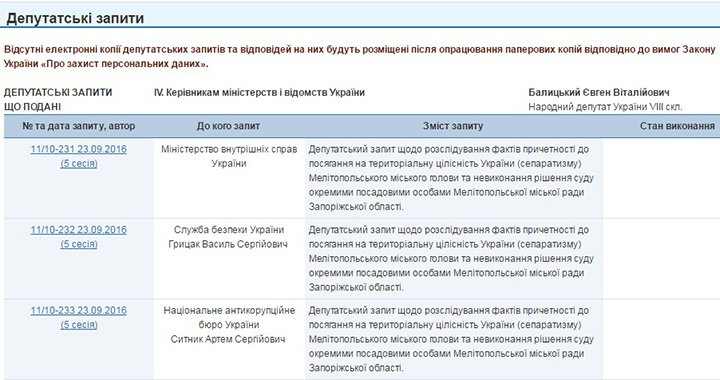Click request description in row 11/10-232
The width and height of the screenshot is (720, 380).
[x=451, y=259]
